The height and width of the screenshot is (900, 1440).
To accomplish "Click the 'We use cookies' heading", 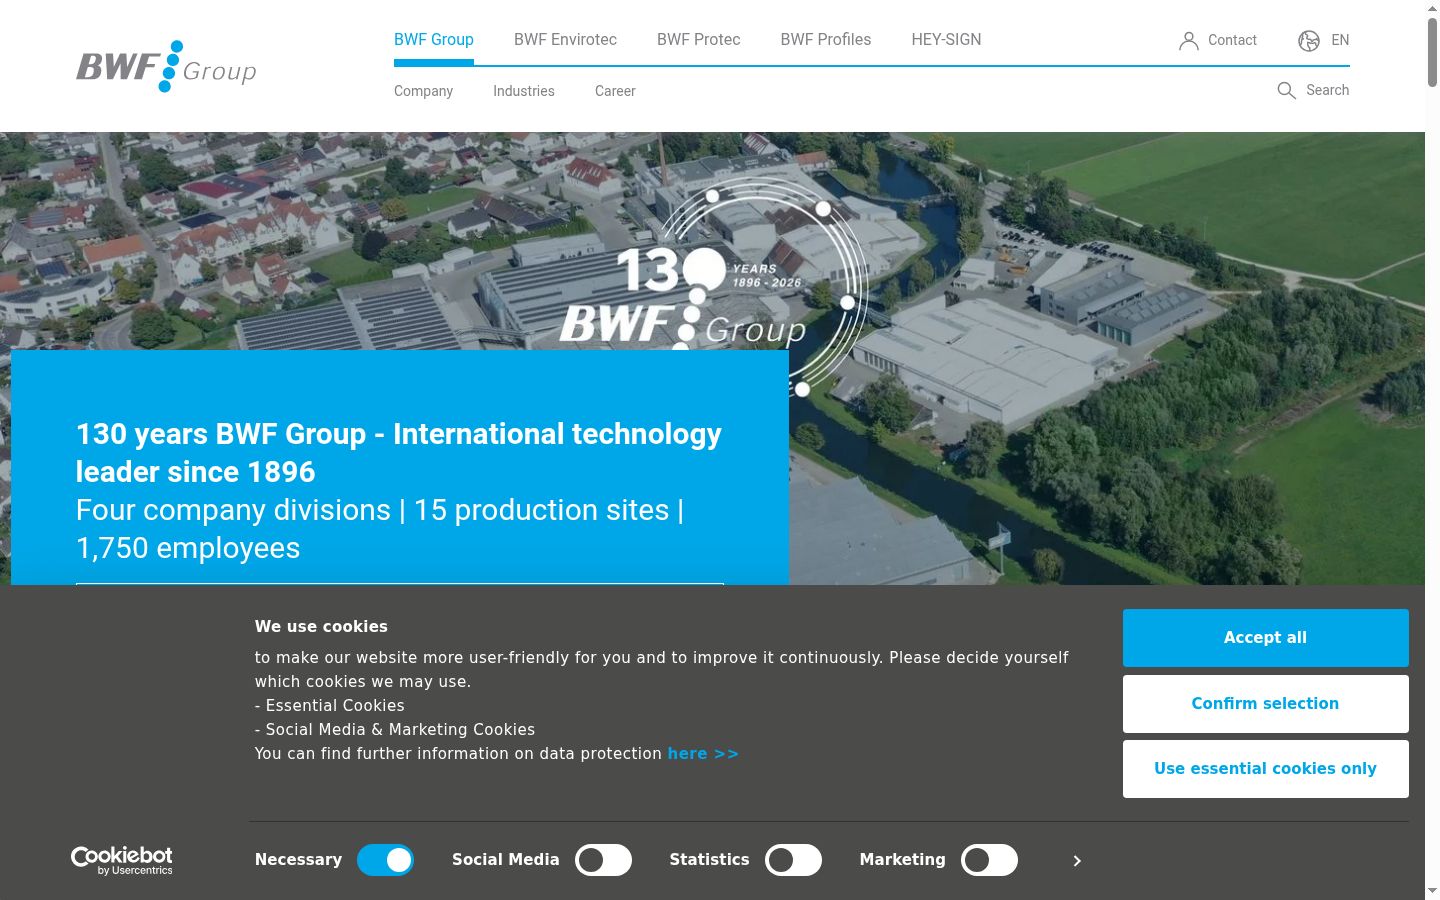I will [321, 627].
